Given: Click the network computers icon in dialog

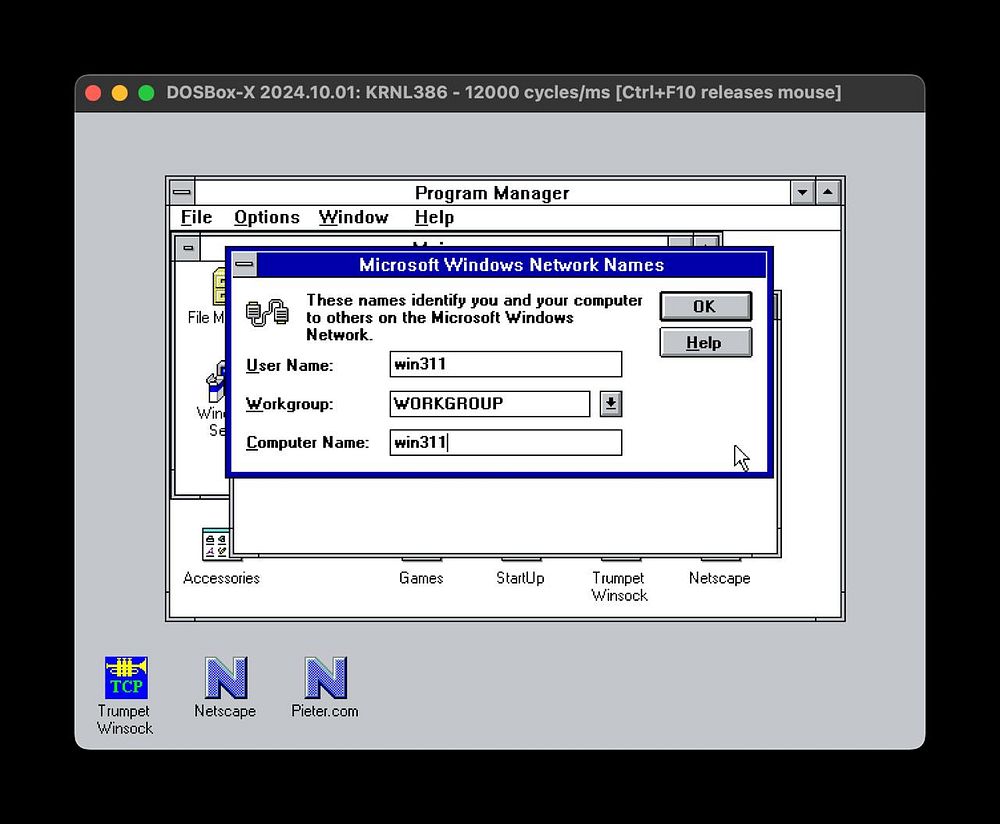Looking at the screenshot, I should (267, 312).
